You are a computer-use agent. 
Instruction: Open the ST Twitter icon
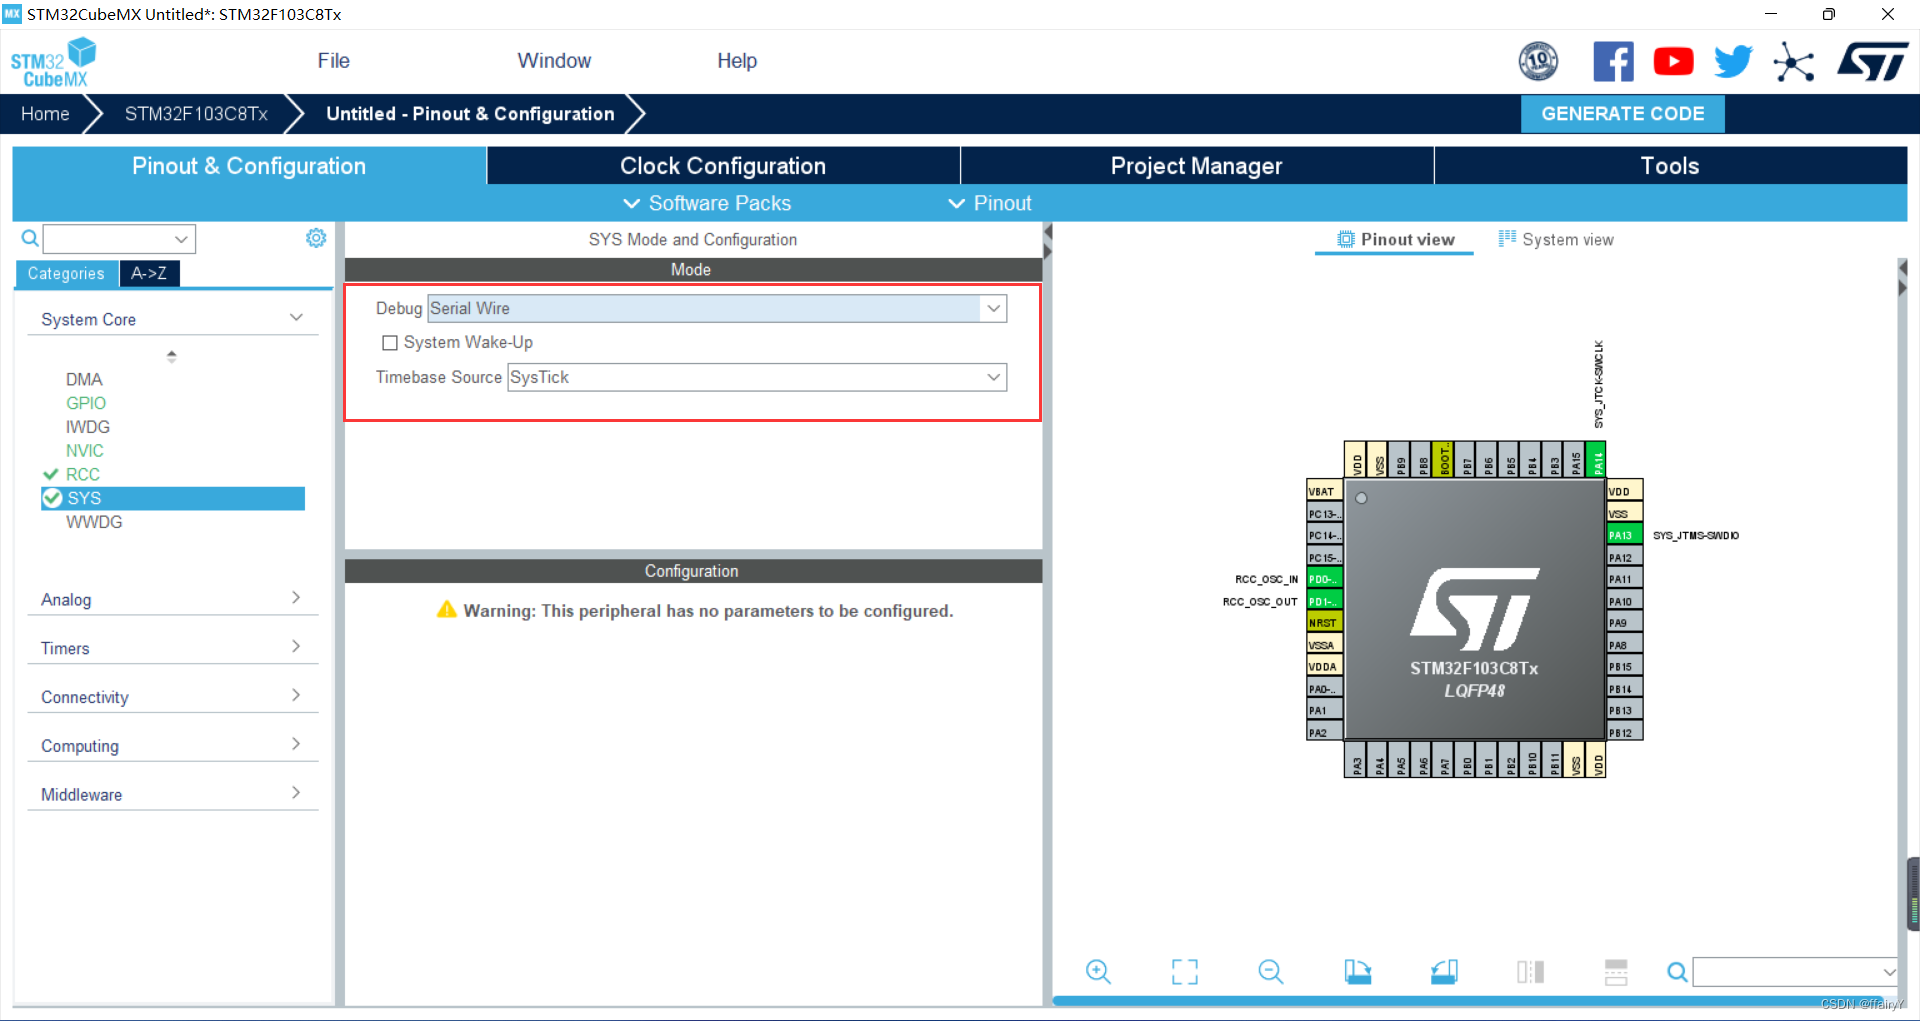(1733, 62)
